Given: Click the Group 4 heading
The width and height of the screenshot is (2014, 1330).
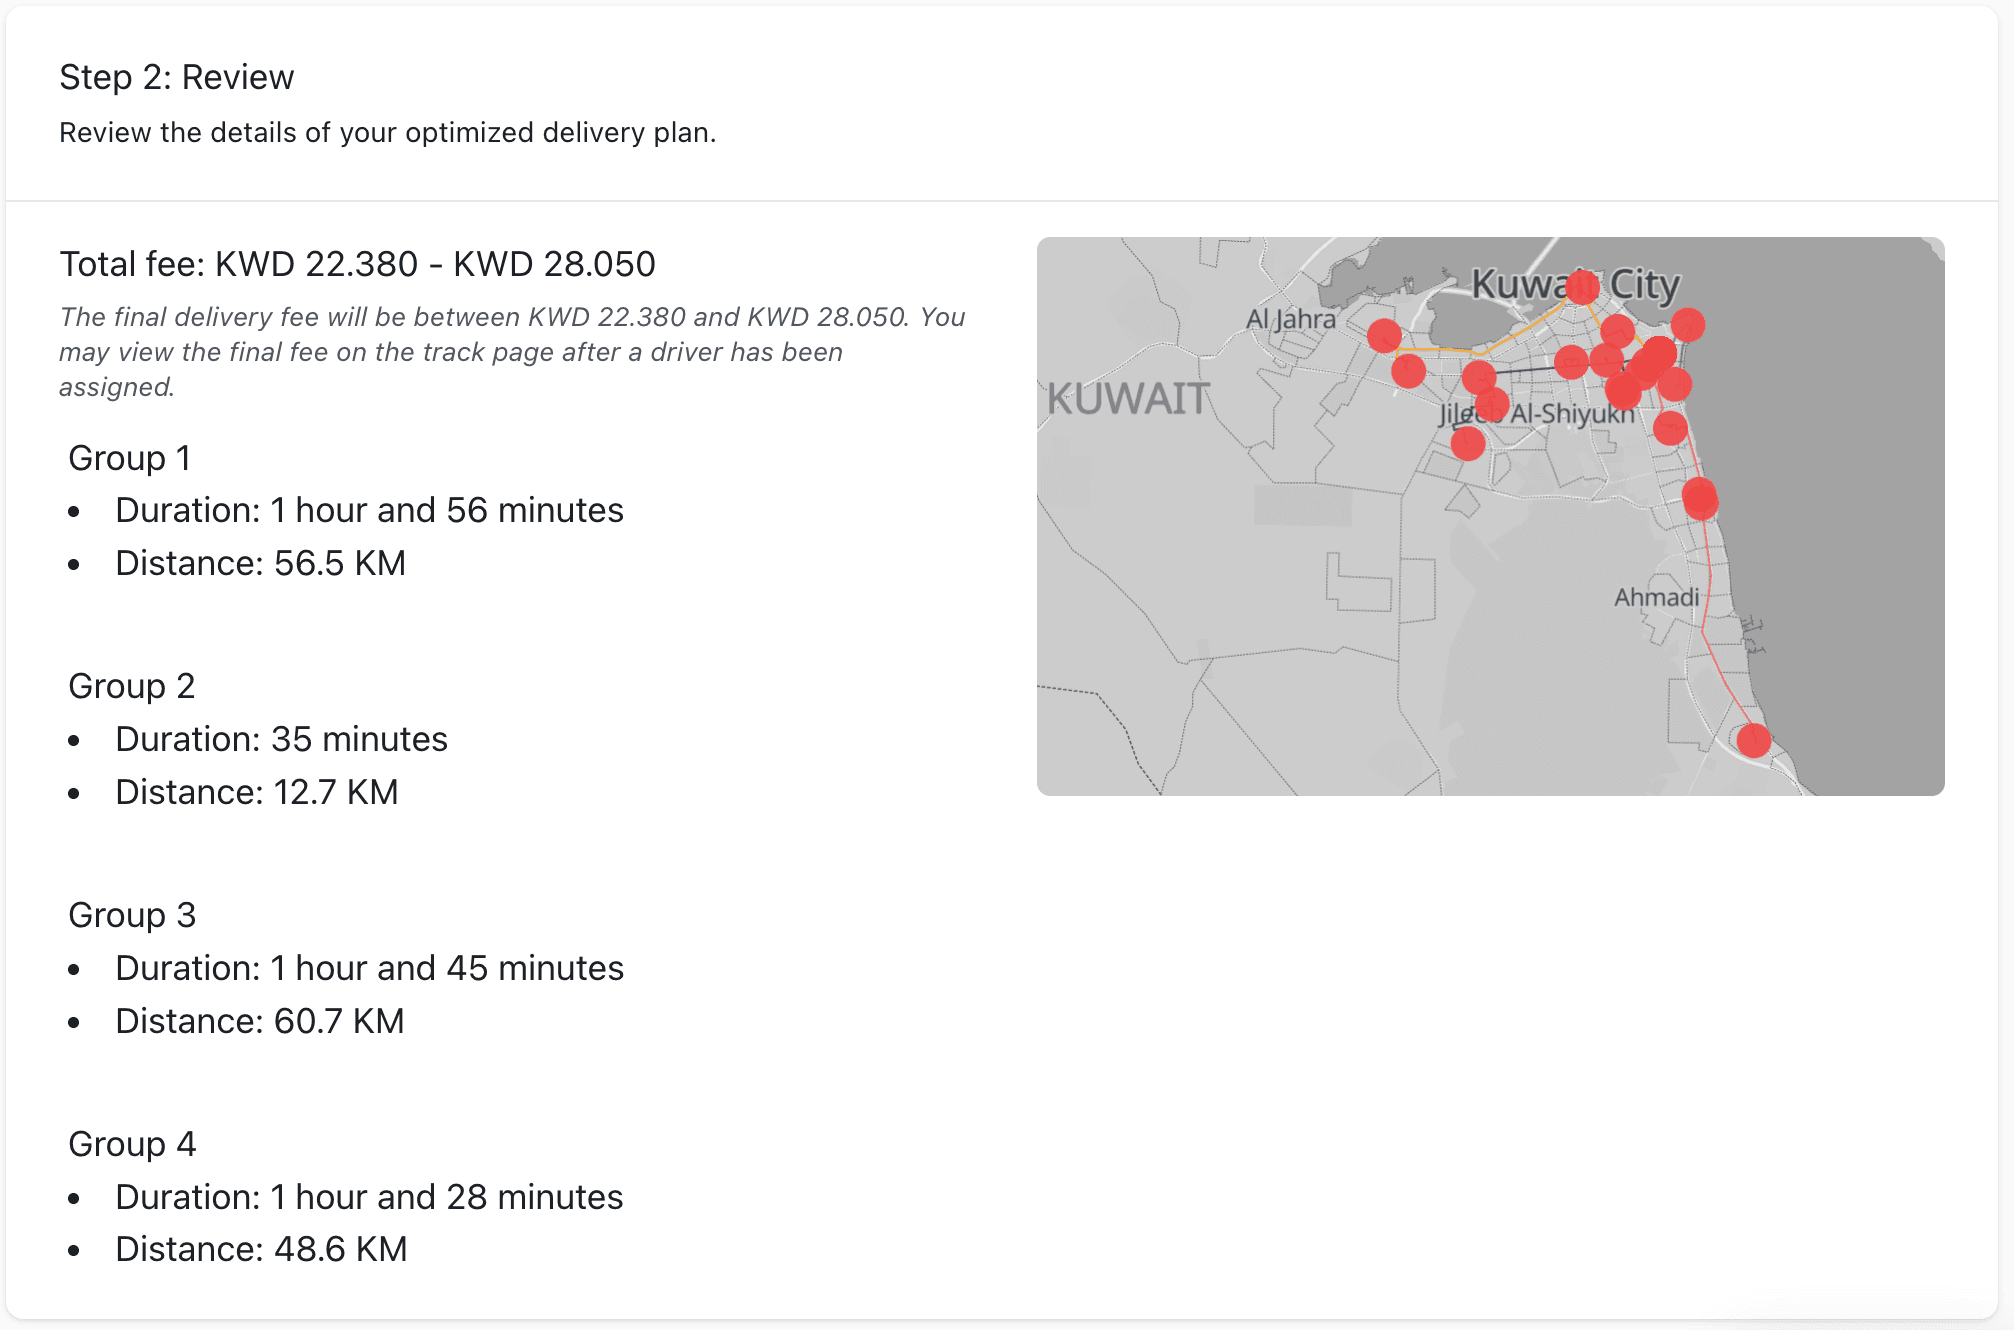Looking at the screenshot, I should tap(131, 1144).
